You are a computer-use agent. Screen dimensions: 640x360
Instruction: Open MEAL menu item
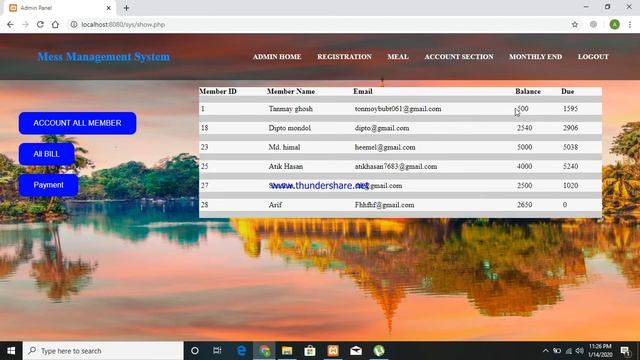[x=398, y=57]
